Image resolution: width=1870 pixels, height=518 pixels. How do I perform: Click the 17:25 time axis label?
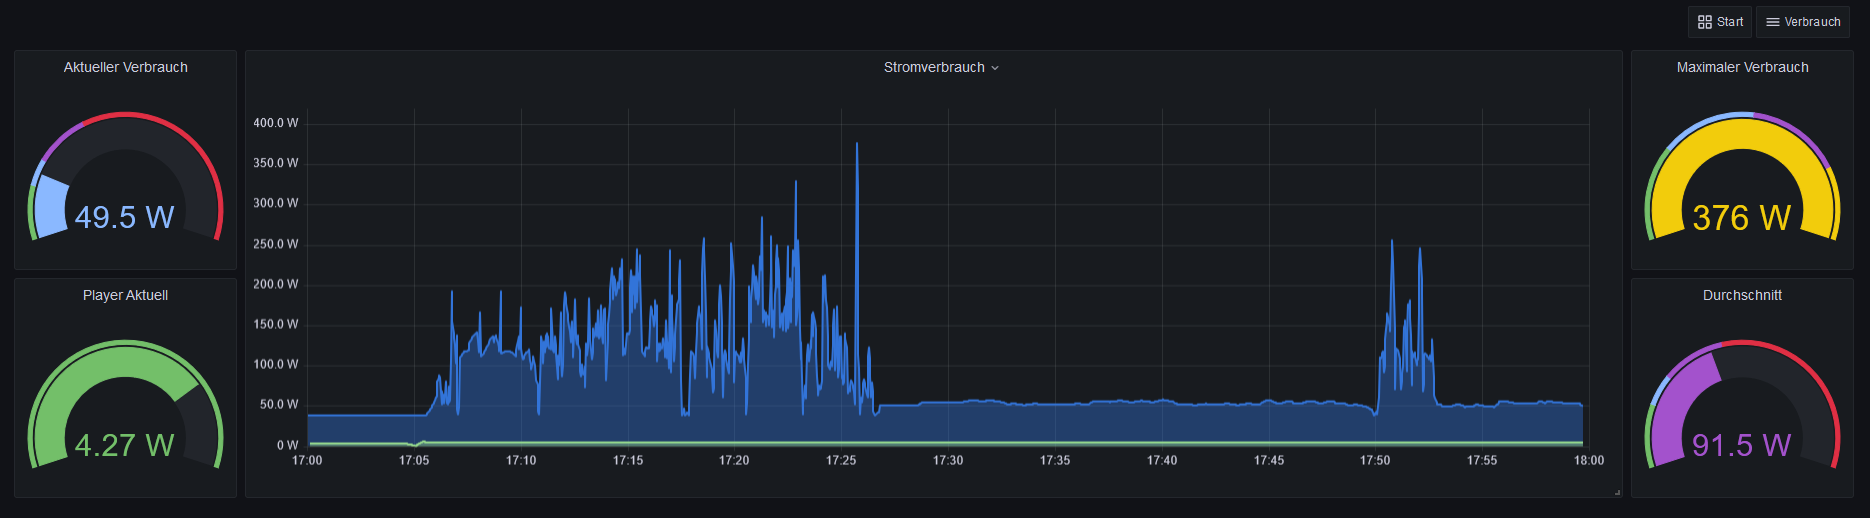point(841,460)
